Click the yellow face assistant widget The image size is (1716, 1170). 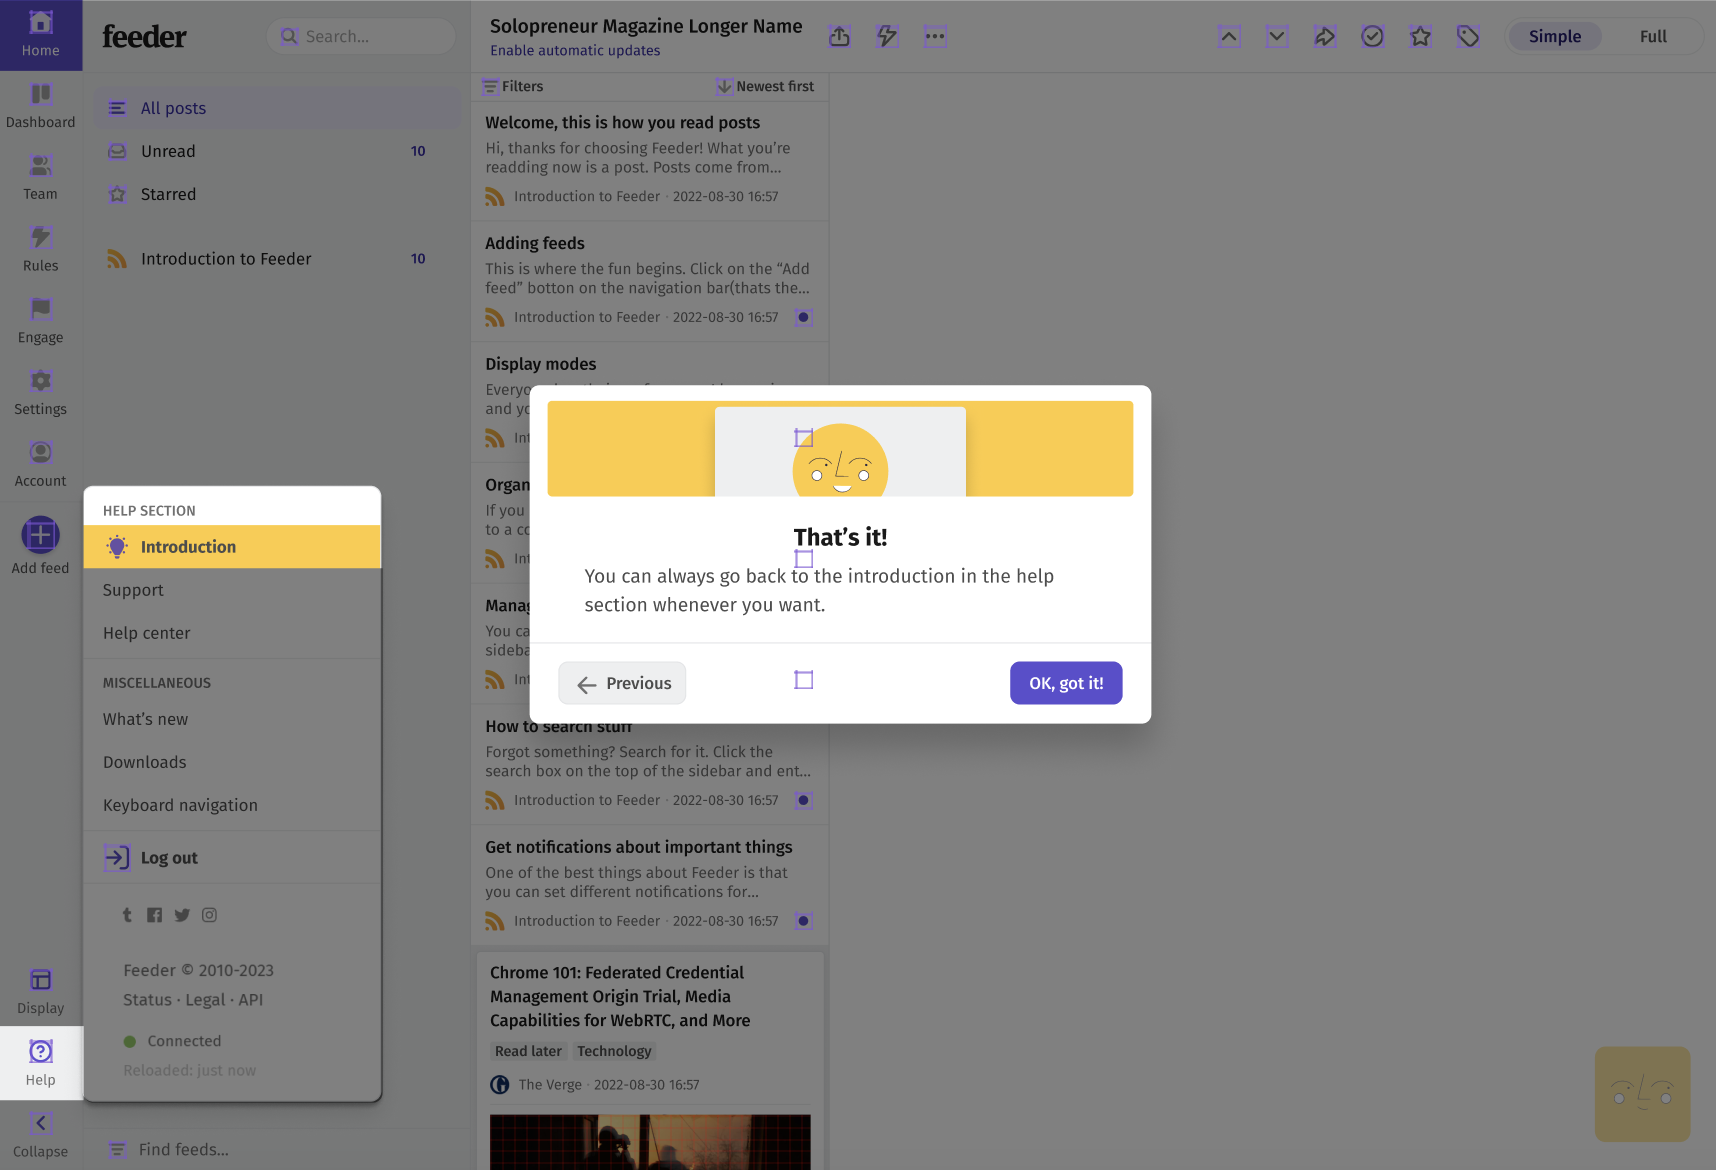tap(1642, 1094)
